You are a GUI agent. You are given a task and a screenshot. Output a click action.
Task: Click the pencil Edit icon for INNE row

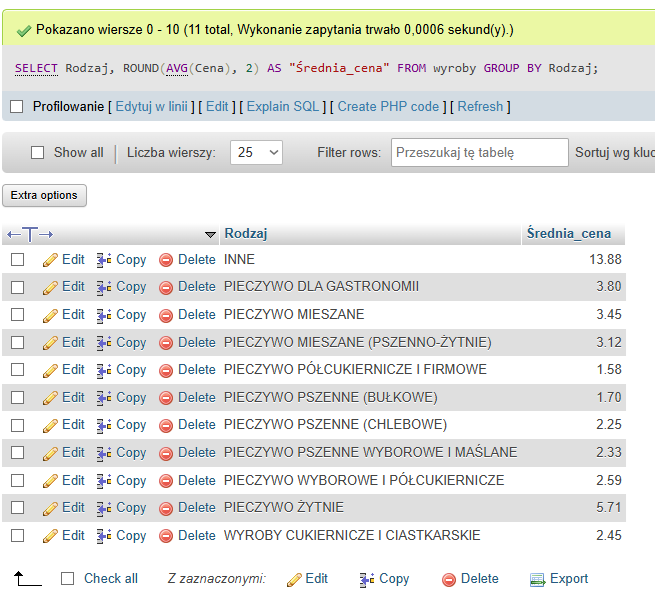(50, 259)
